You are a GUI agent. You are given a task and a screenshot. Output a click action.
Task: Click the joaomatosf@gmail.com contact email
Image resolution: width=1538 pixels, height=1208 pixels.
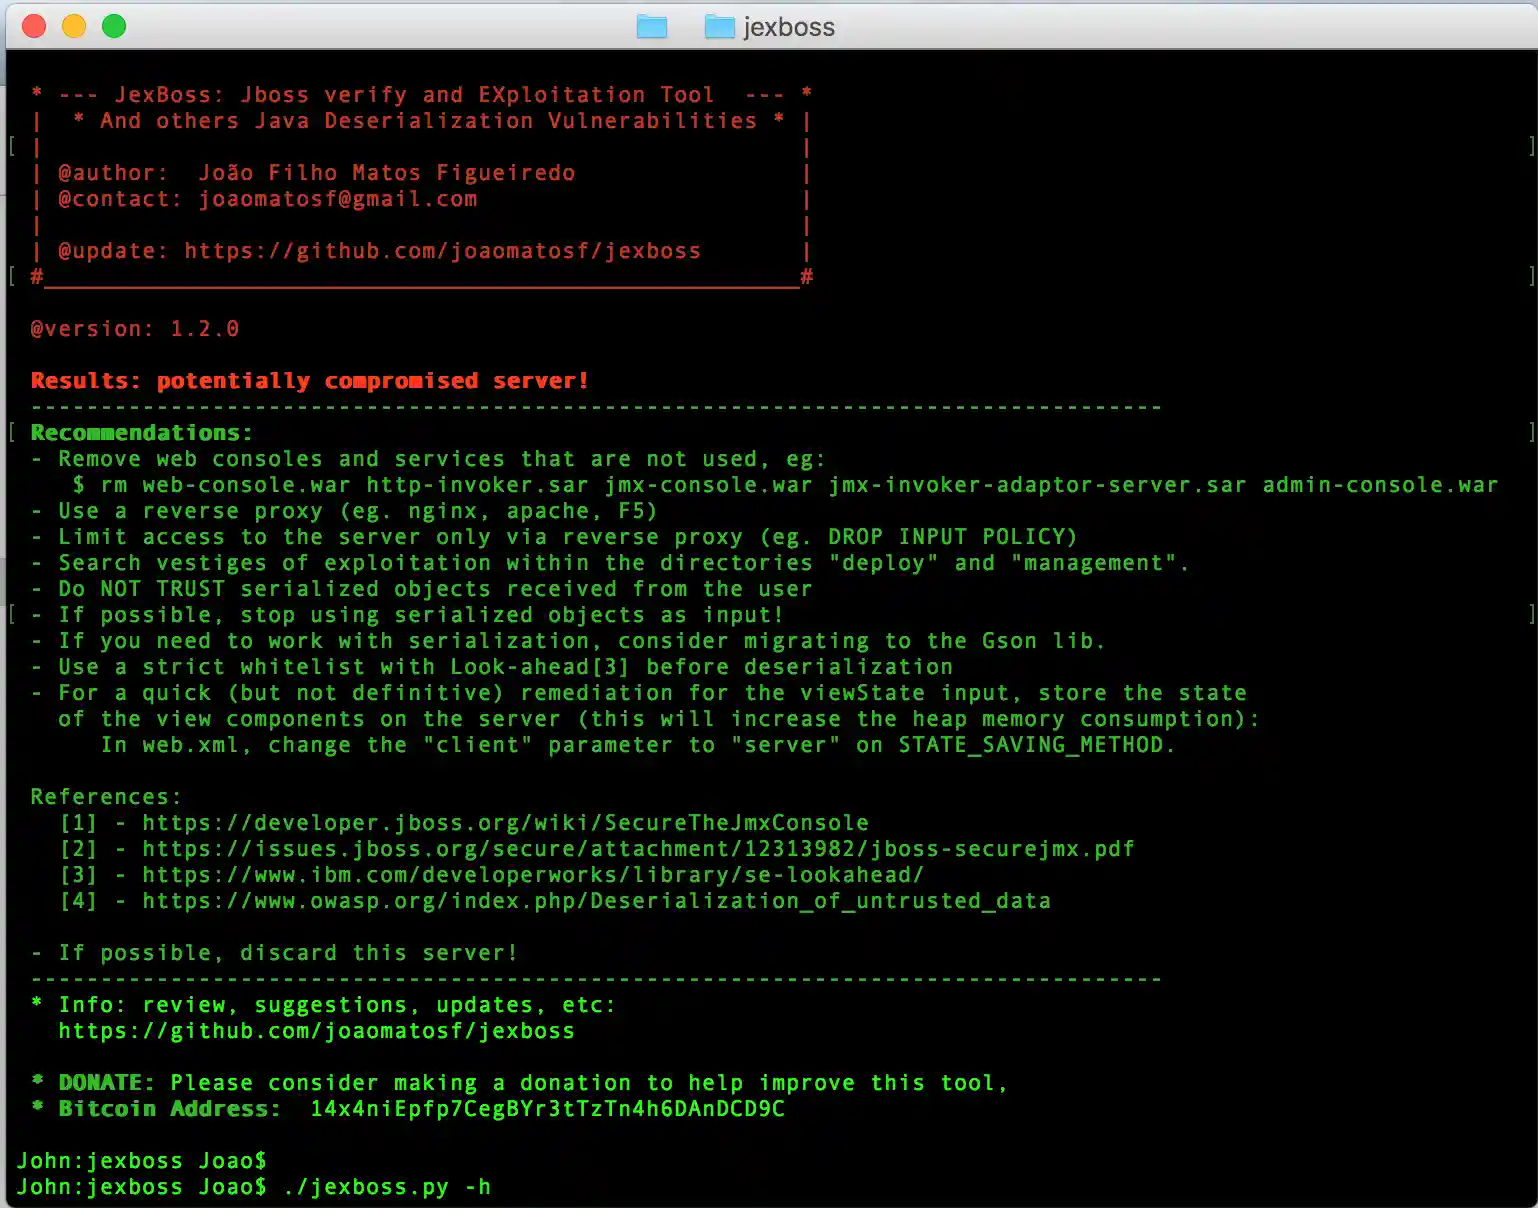(x=338, y=199)
